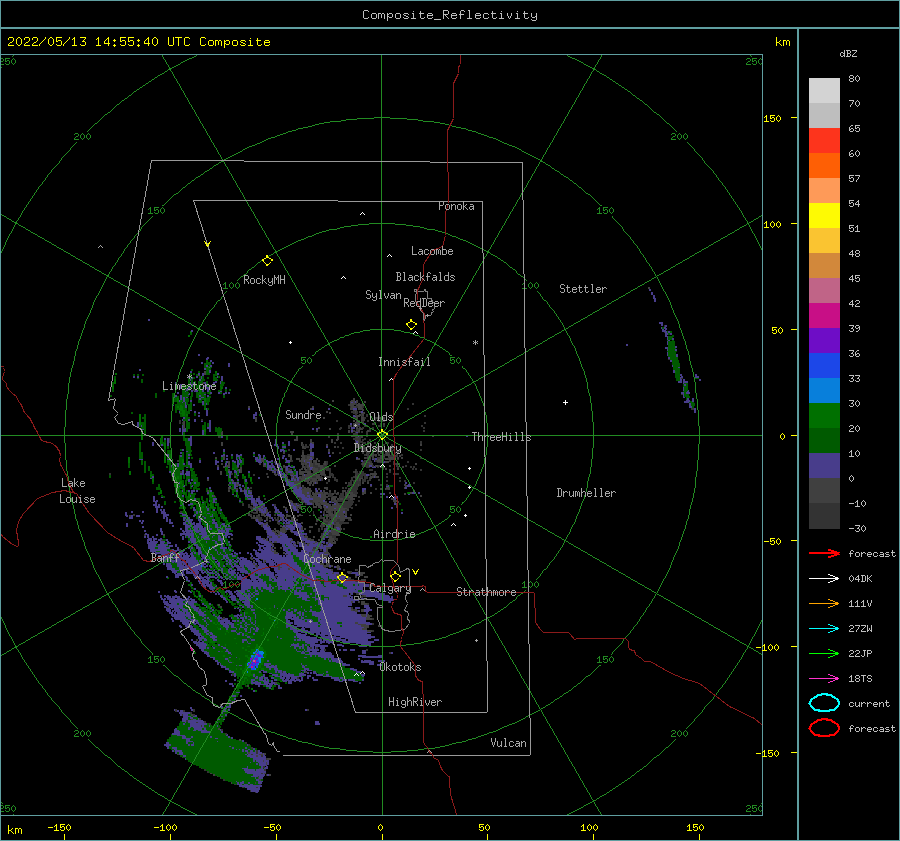Click the Sundre label
Image resolution: width=900 pixels, height=841 pixels.
click(303, 414)
